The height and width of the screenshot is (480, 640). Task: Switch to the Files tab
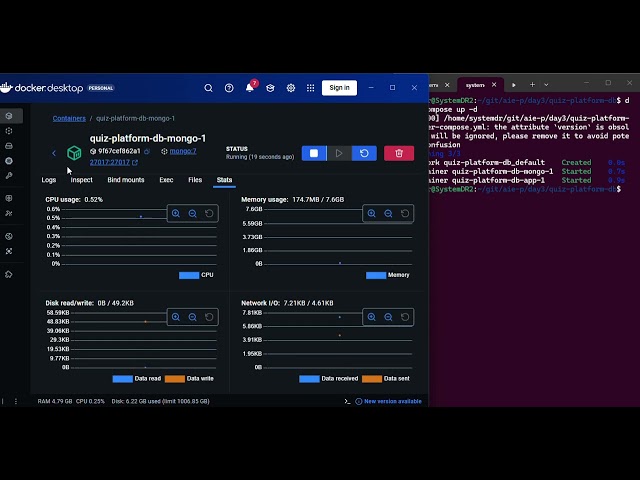pyautogui.click(x=195, y=180)
